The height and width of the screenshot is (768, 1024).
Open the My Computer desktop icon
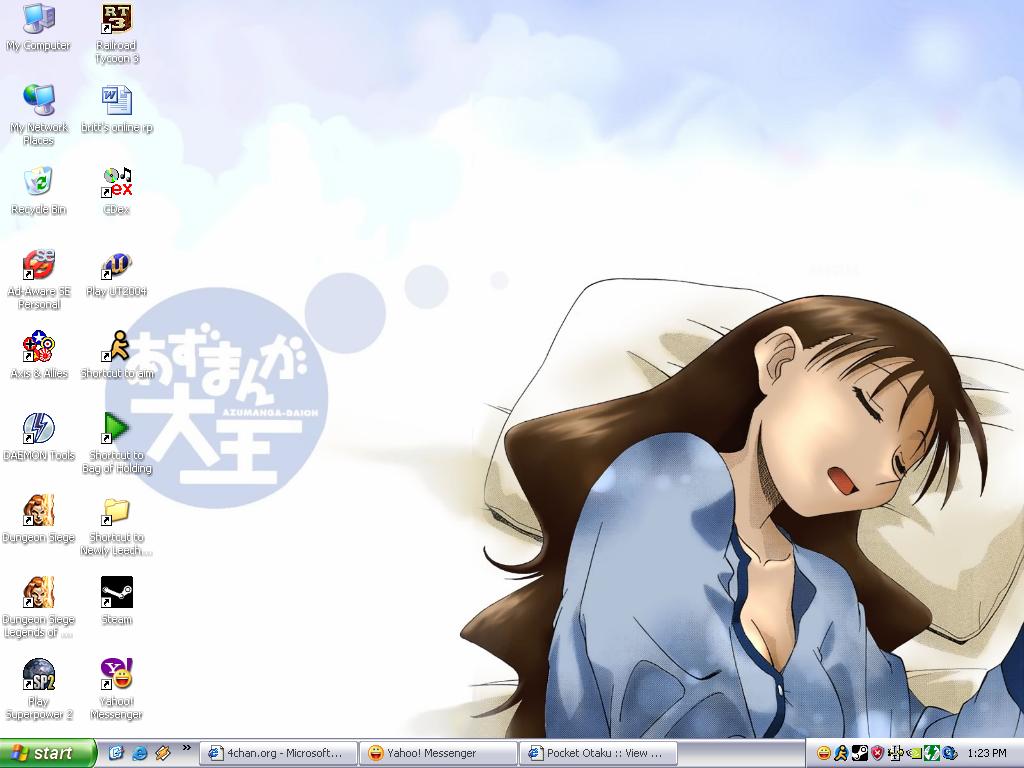(39, 29)
